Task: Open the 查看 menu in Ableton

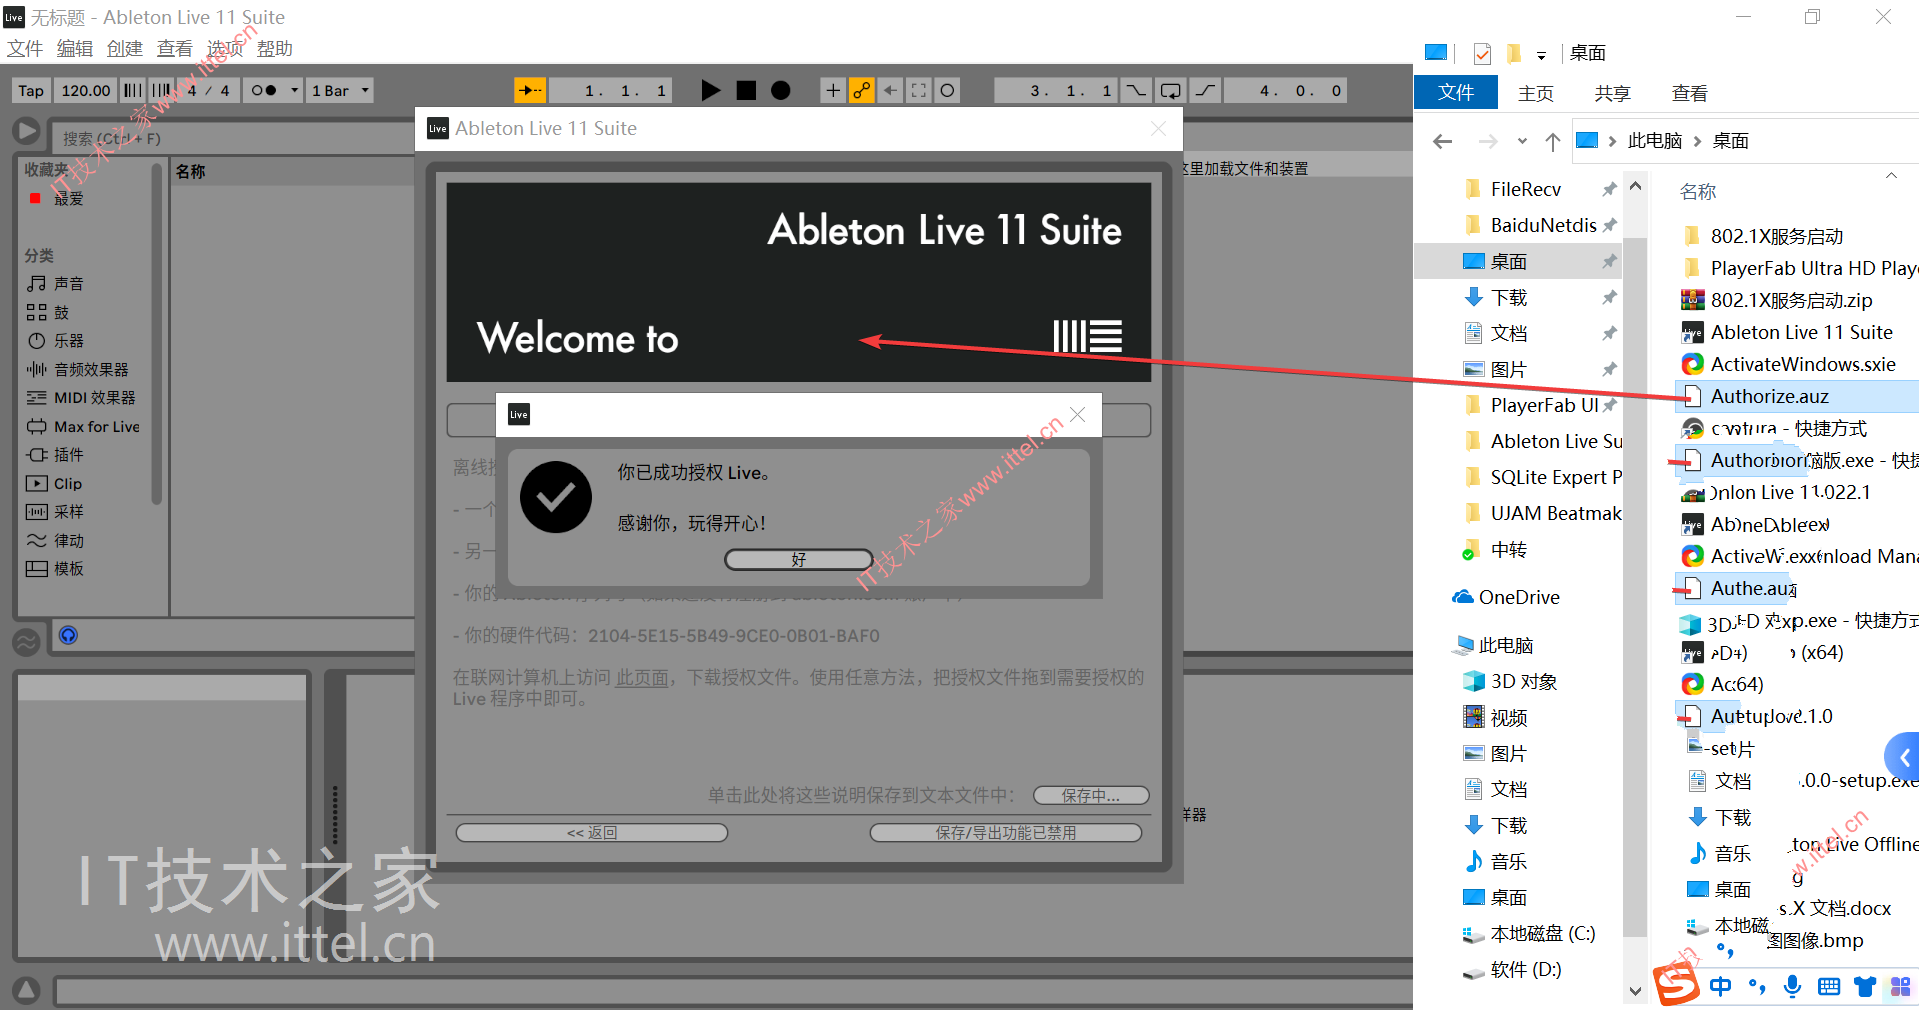Action: tap(175, 48)
